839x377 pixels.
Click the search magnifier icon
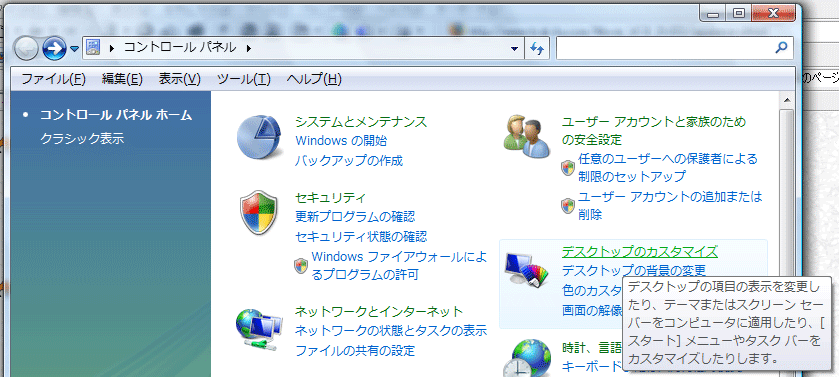781,48
